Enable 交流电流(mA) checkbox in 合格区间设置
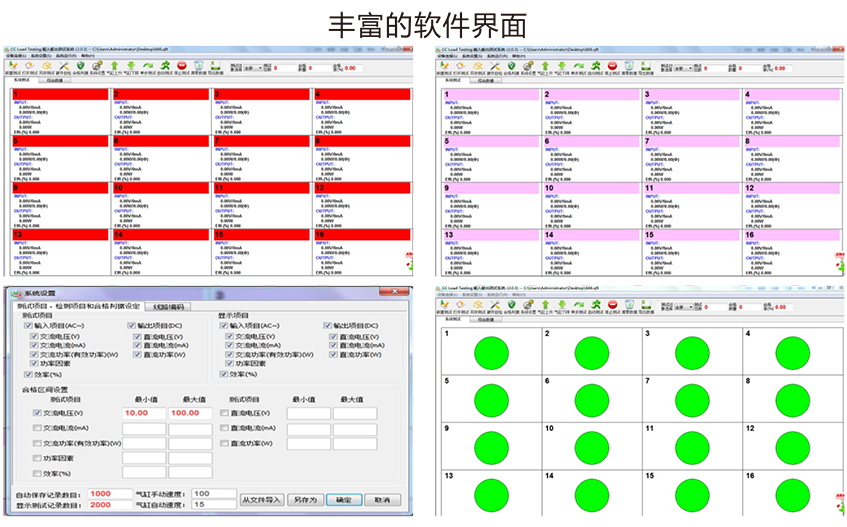The image size is (847, 527). 38,427
